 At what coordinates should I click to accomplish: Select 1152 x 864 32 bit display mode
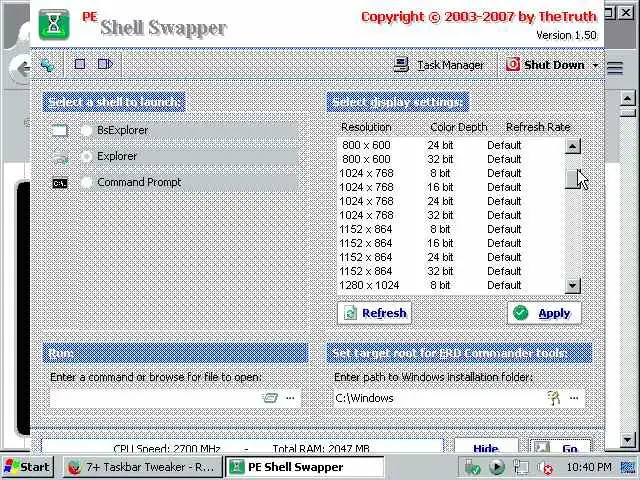coord(451,271)
